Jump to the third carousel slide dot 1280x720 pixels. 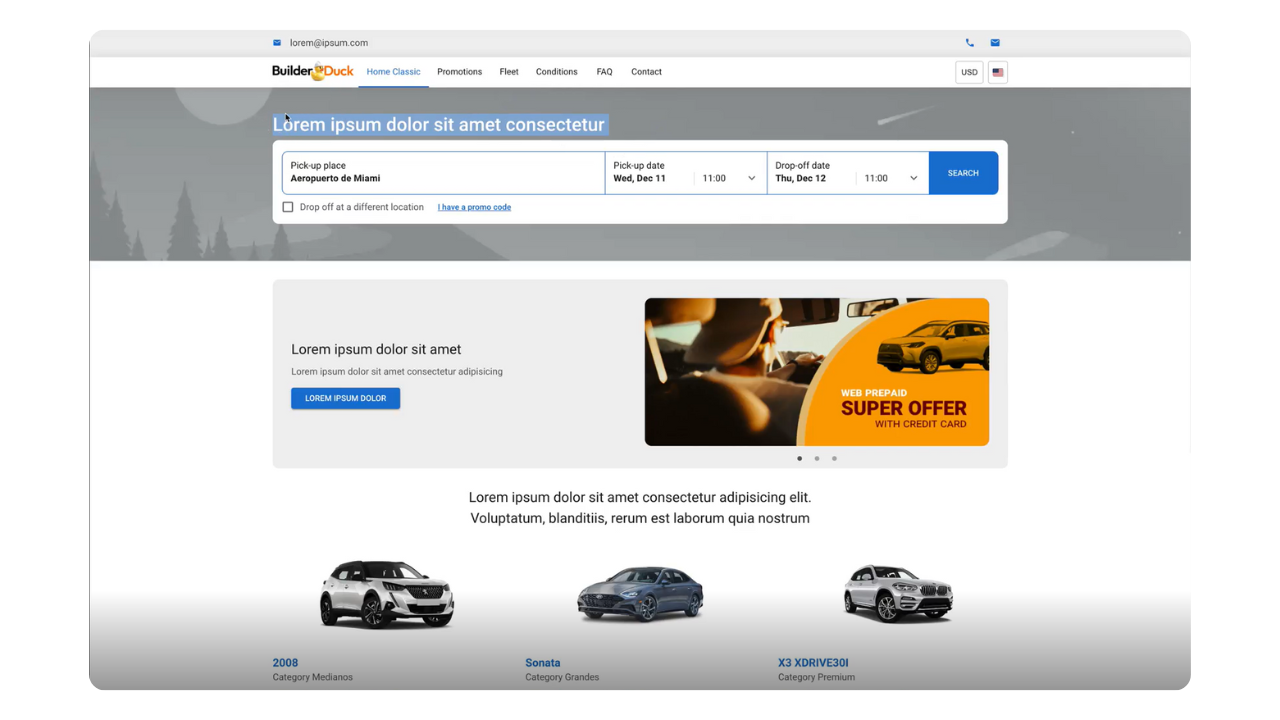point(834,458)
